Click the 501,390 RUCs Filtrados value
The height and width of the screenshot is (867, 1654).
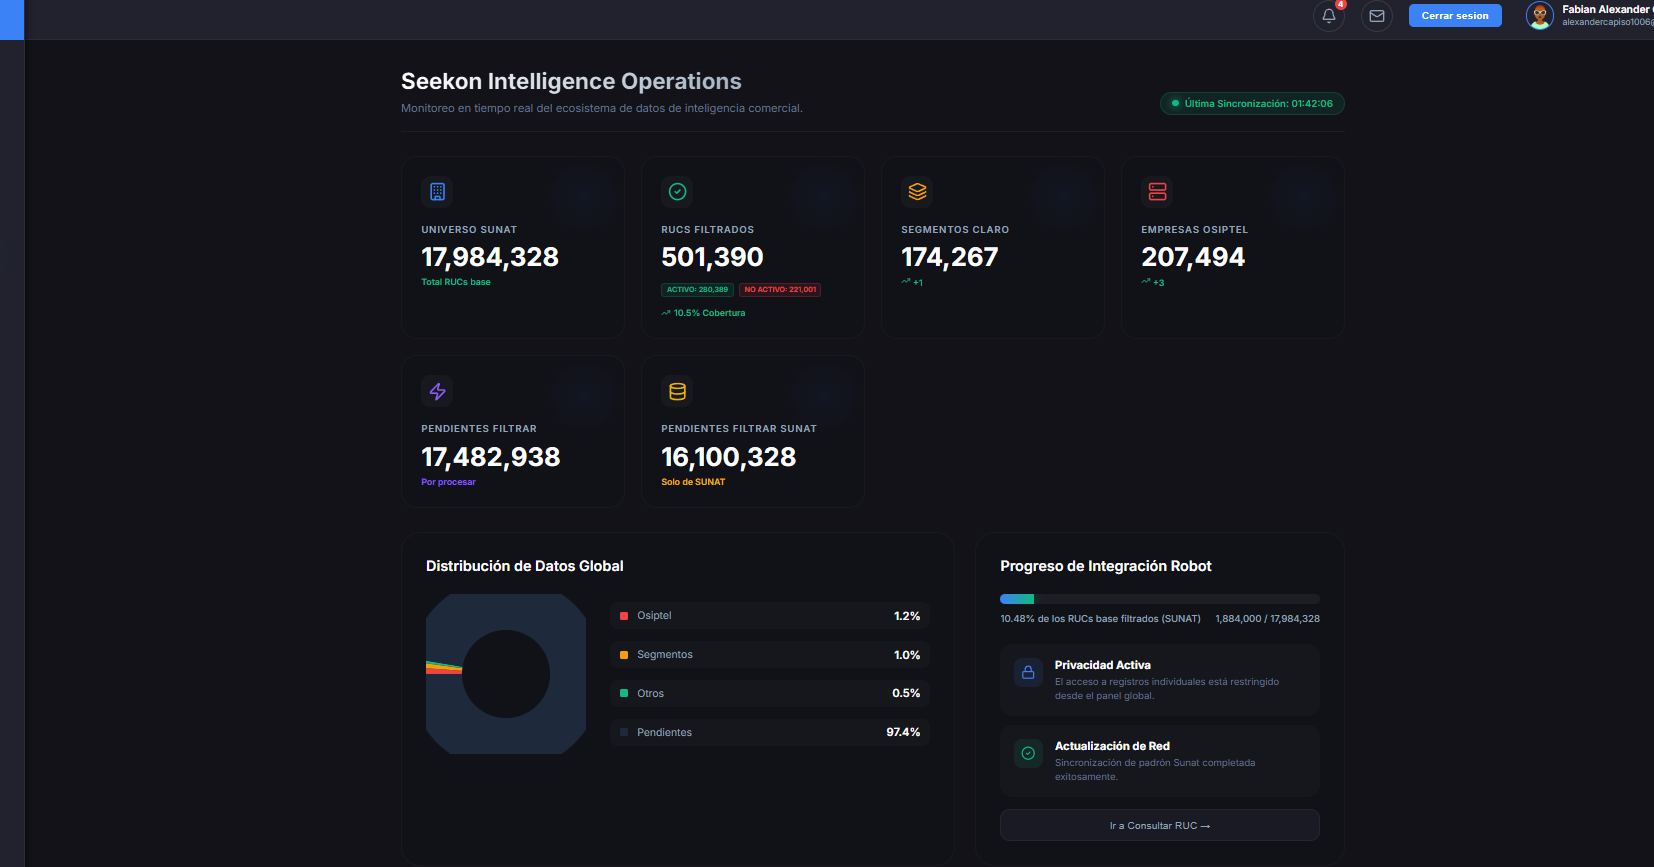point(712,257)
